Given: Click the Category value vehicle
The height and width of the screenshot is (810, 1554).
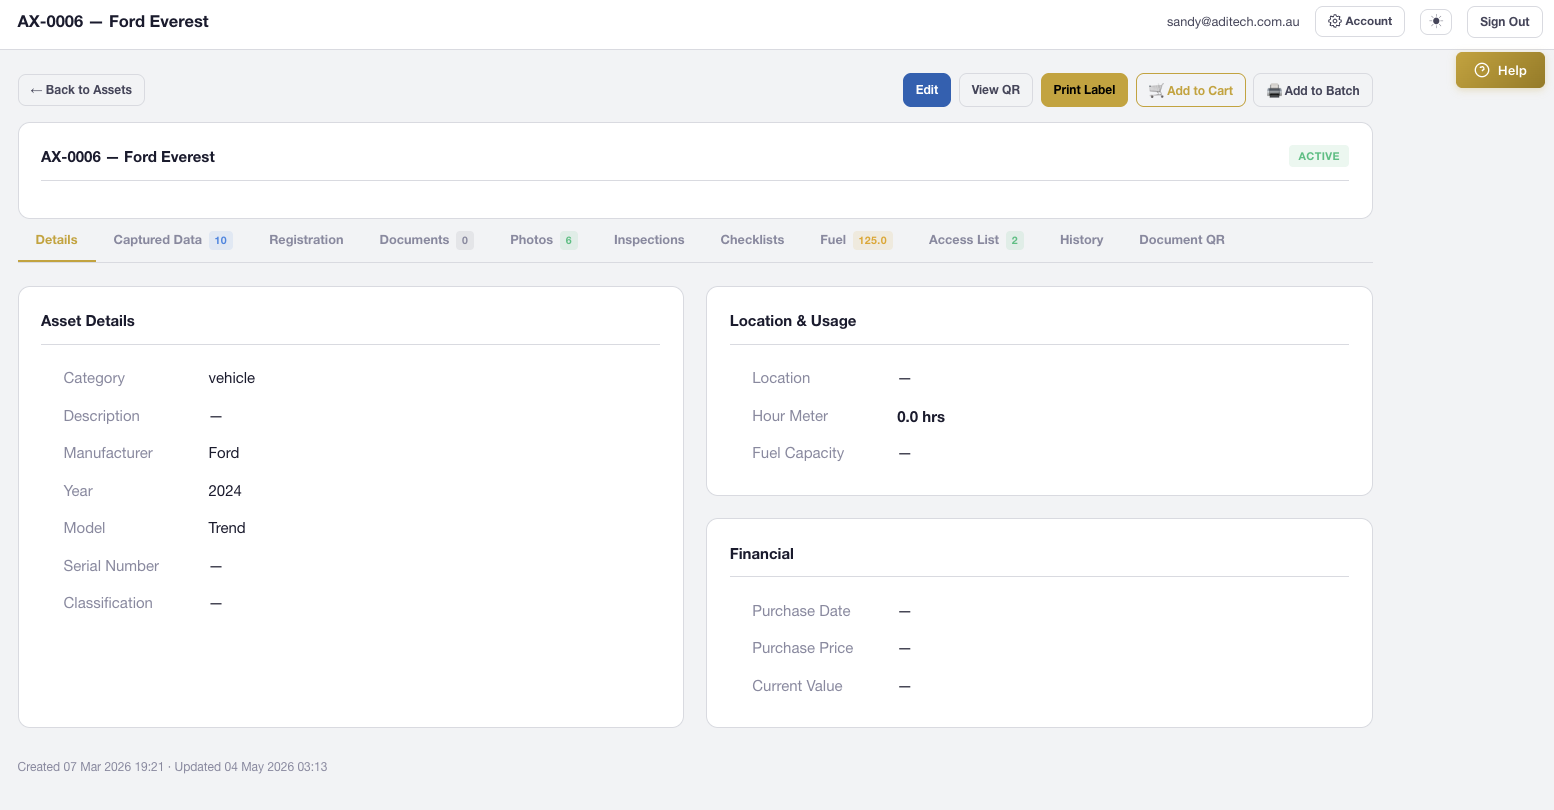Looking at the screenshot, I should point(232,378).
